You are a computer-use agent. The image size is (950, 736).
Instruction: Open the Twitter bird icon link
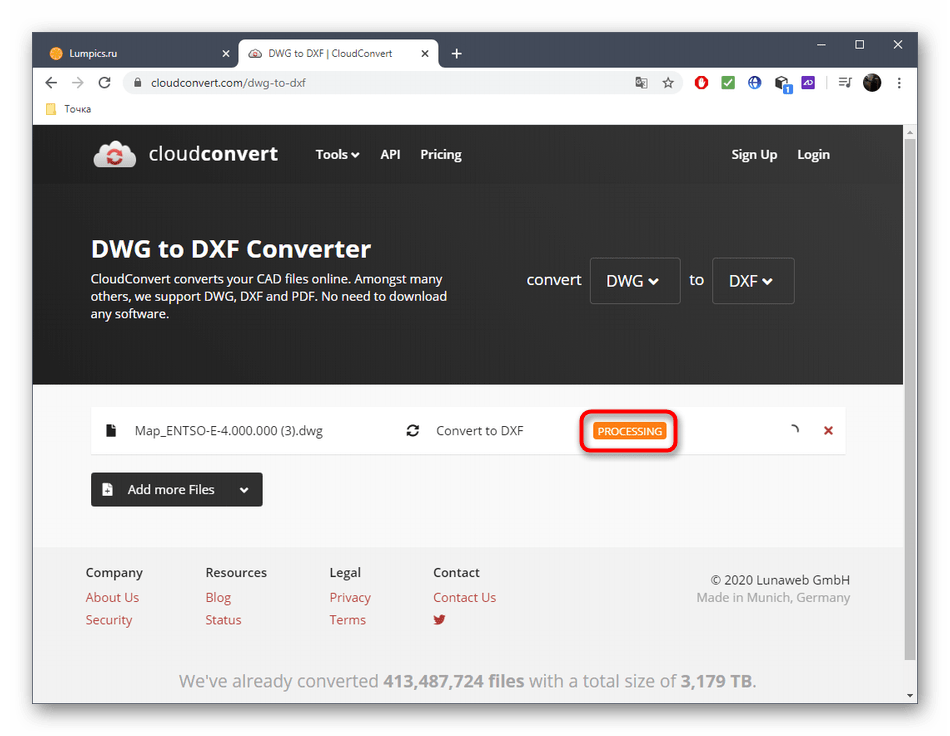(x=439, y=620)
